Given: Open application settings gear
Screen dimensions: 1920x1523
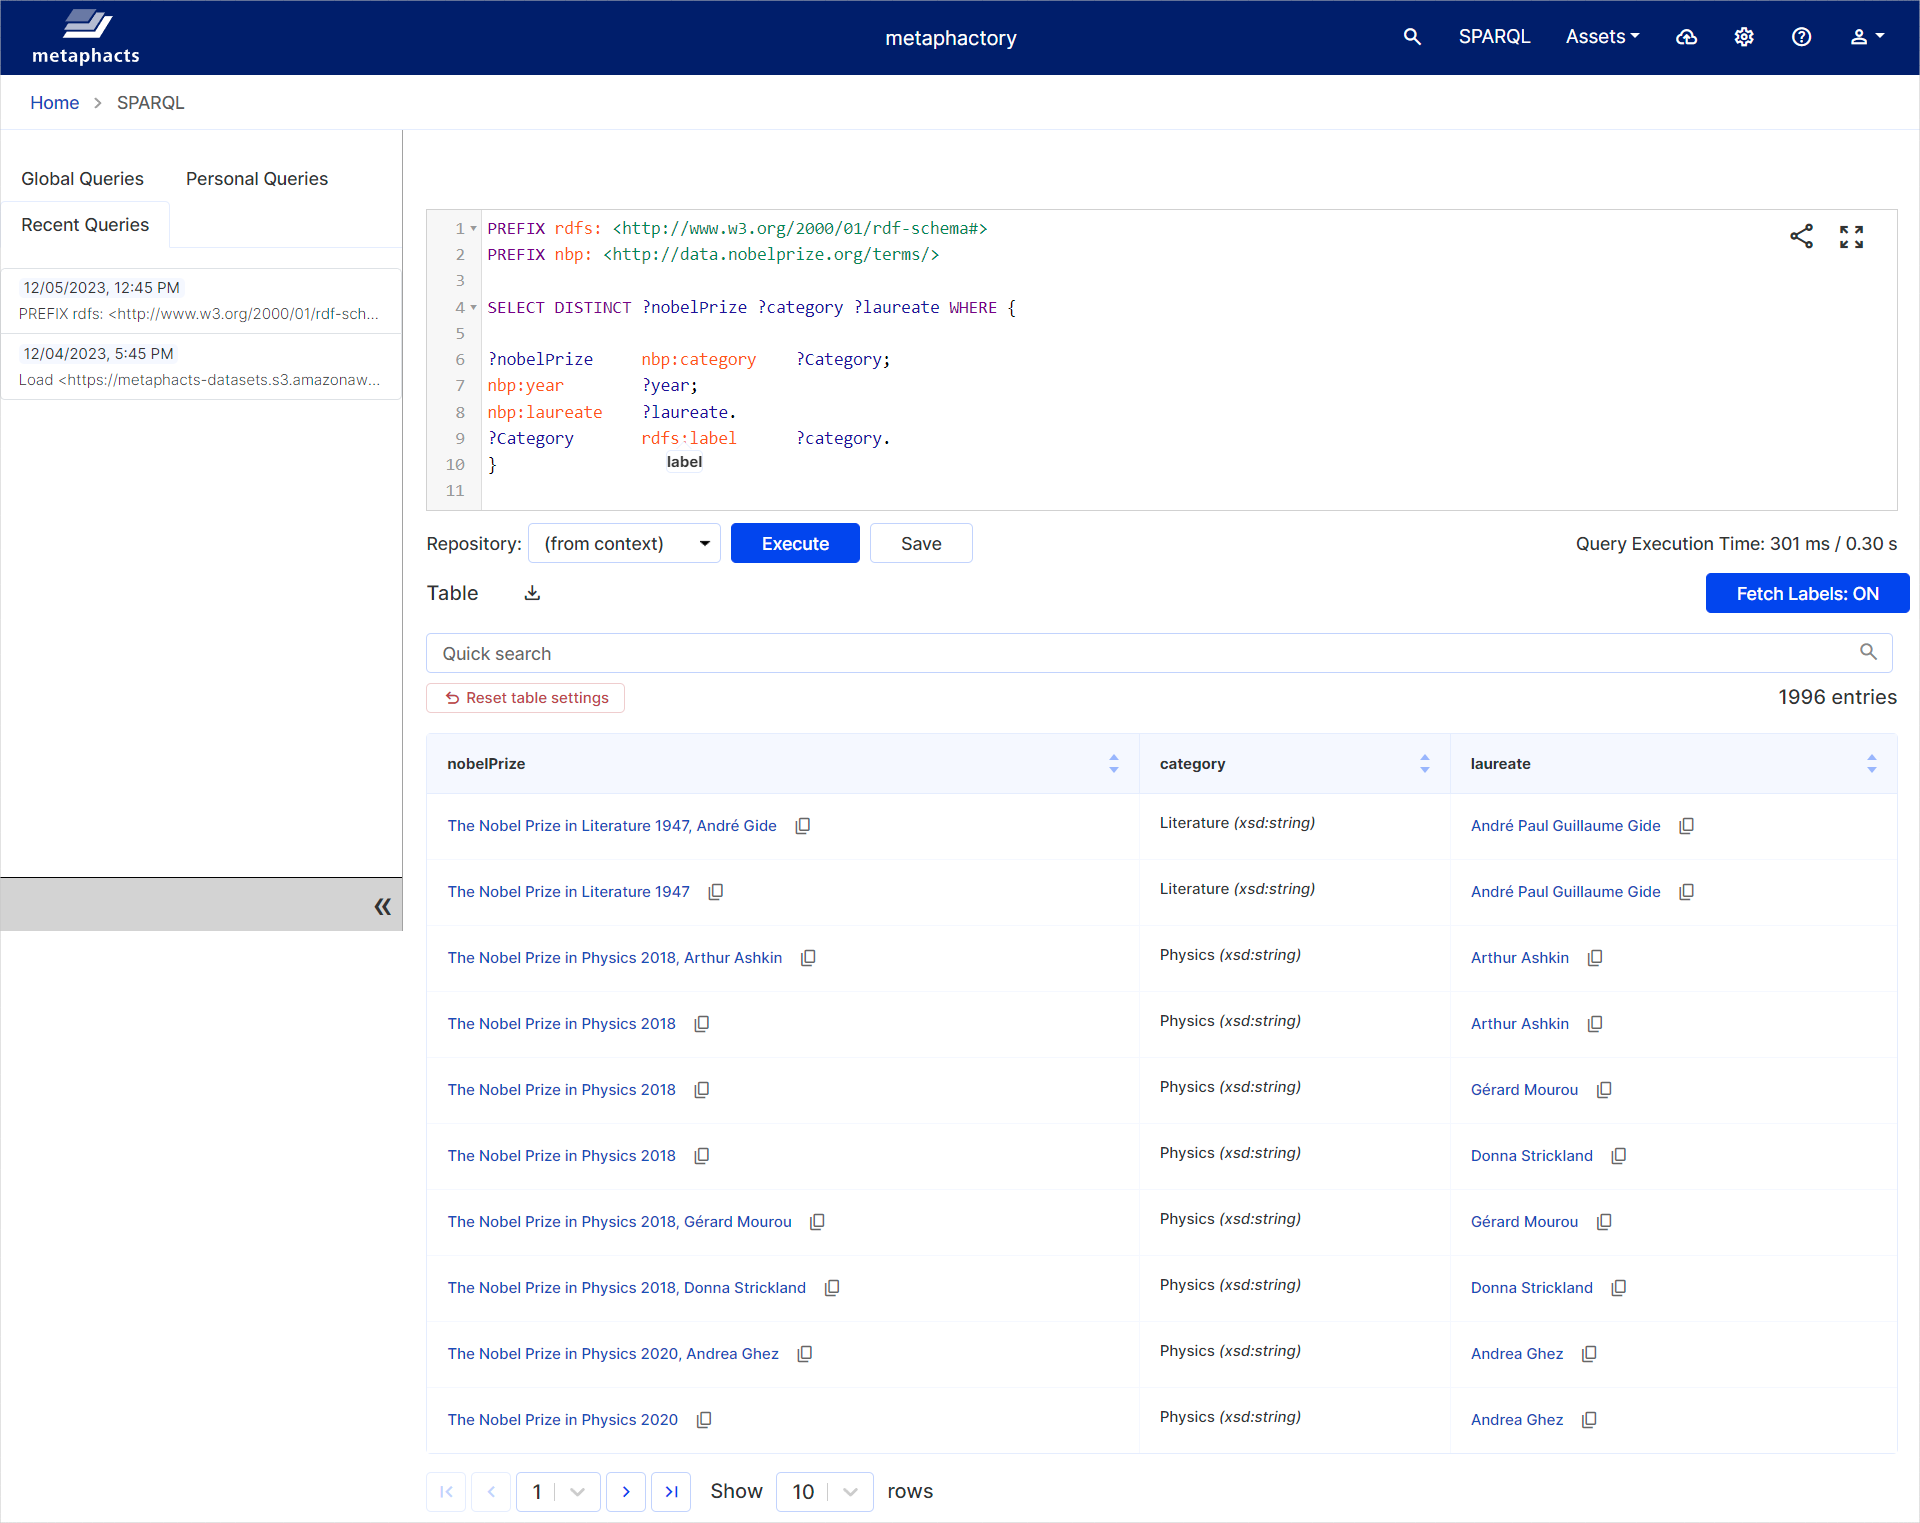Looking at the screenshot, I should [1743, 37].
